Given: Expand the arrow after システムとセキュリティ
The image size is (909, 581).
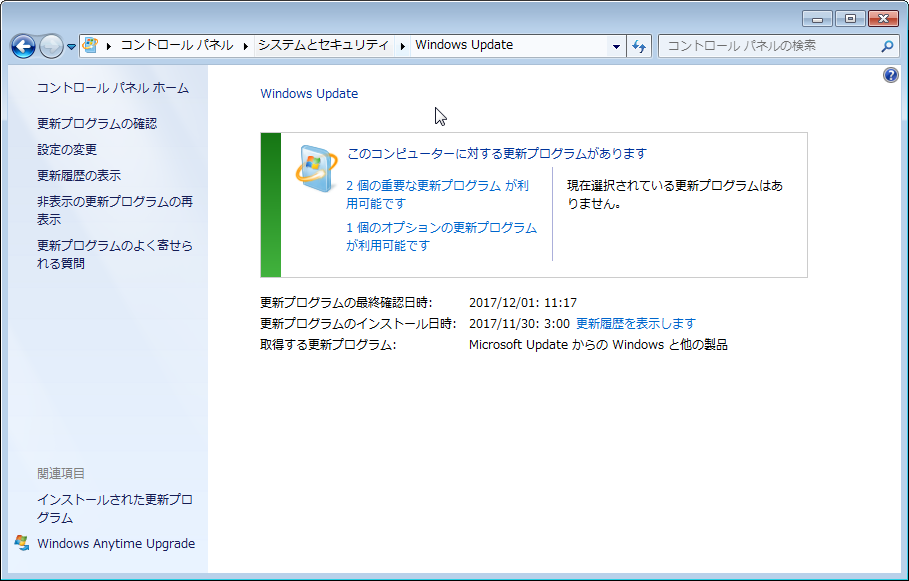Looking at the screenshot, I should (x=402, y=46).
